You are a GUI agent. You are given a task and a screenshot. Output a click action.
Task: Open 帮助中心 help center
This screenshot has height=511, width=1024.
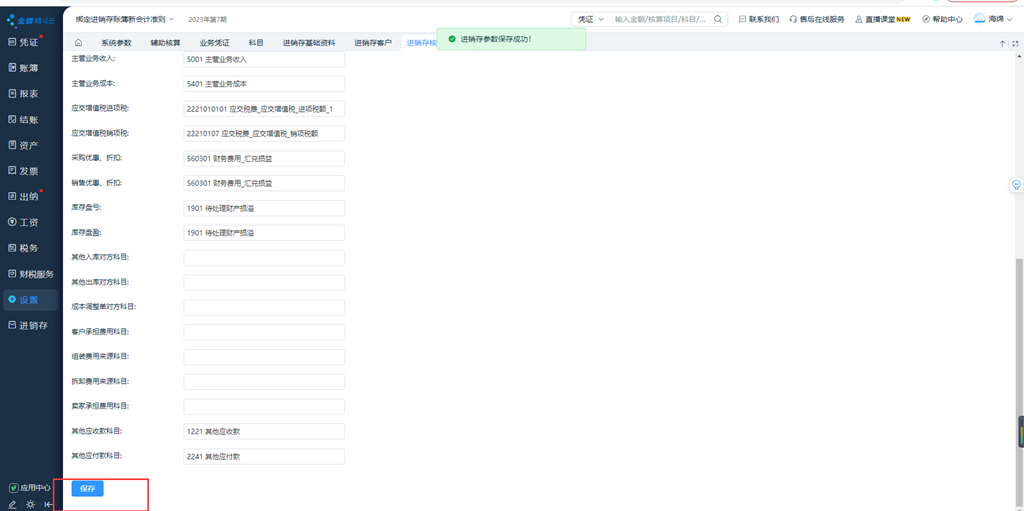[x=942, y=20]
